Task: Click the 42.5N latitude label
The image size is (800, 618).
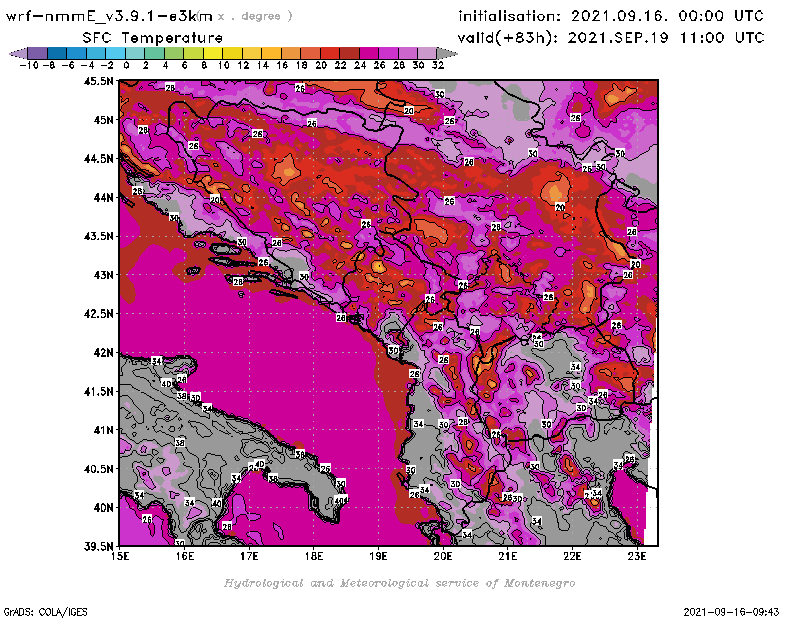Action: (x=98, y=314)
